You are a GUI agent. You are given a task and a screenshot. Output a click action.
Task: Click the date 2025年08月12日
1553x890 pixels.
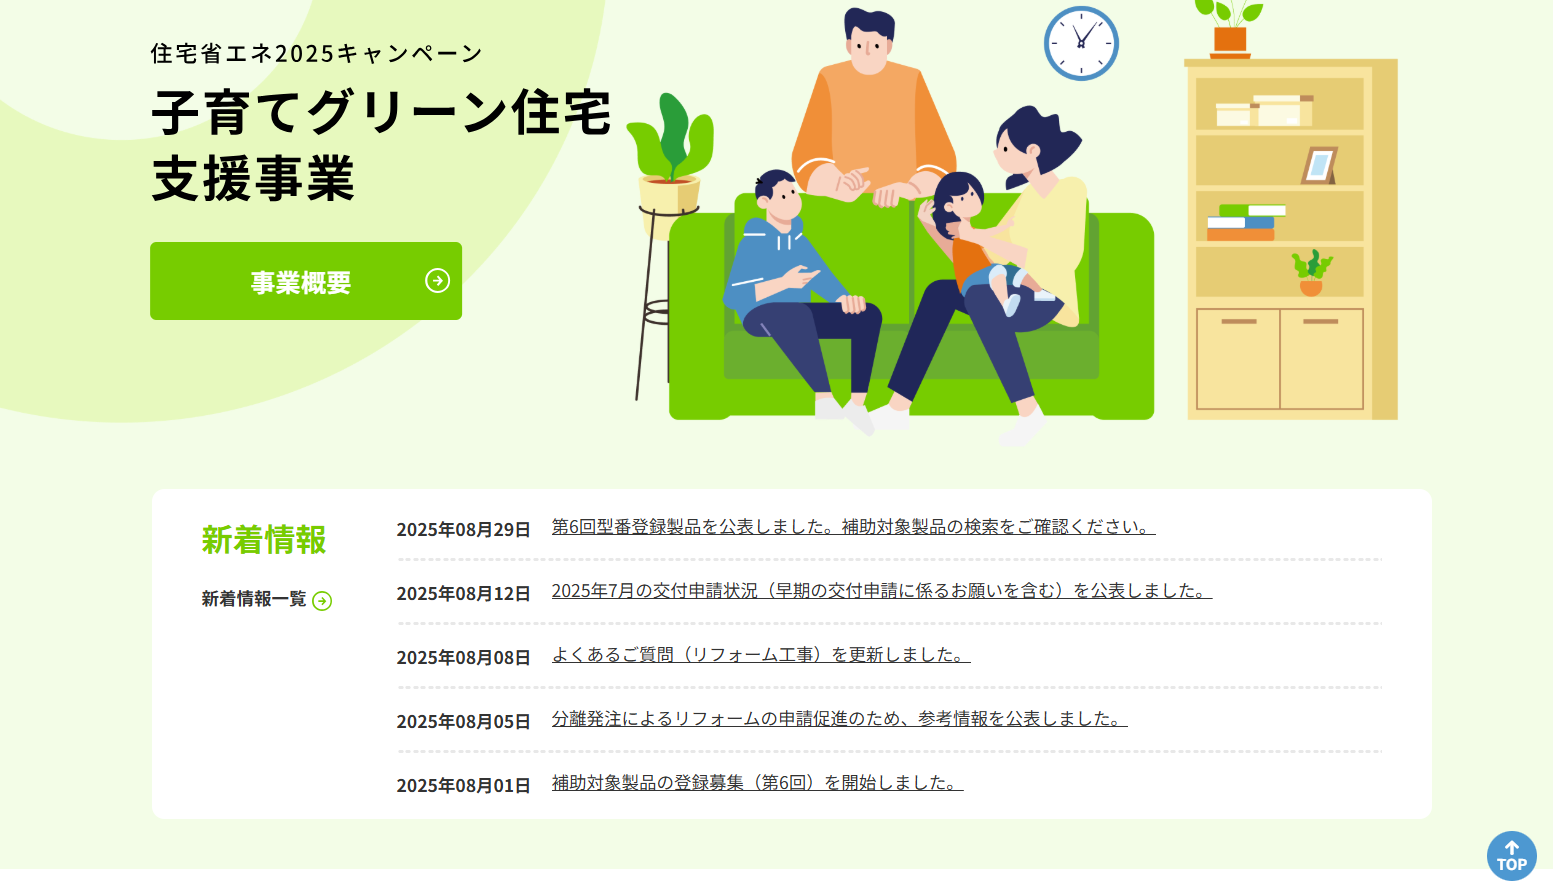tap(463, 593)
